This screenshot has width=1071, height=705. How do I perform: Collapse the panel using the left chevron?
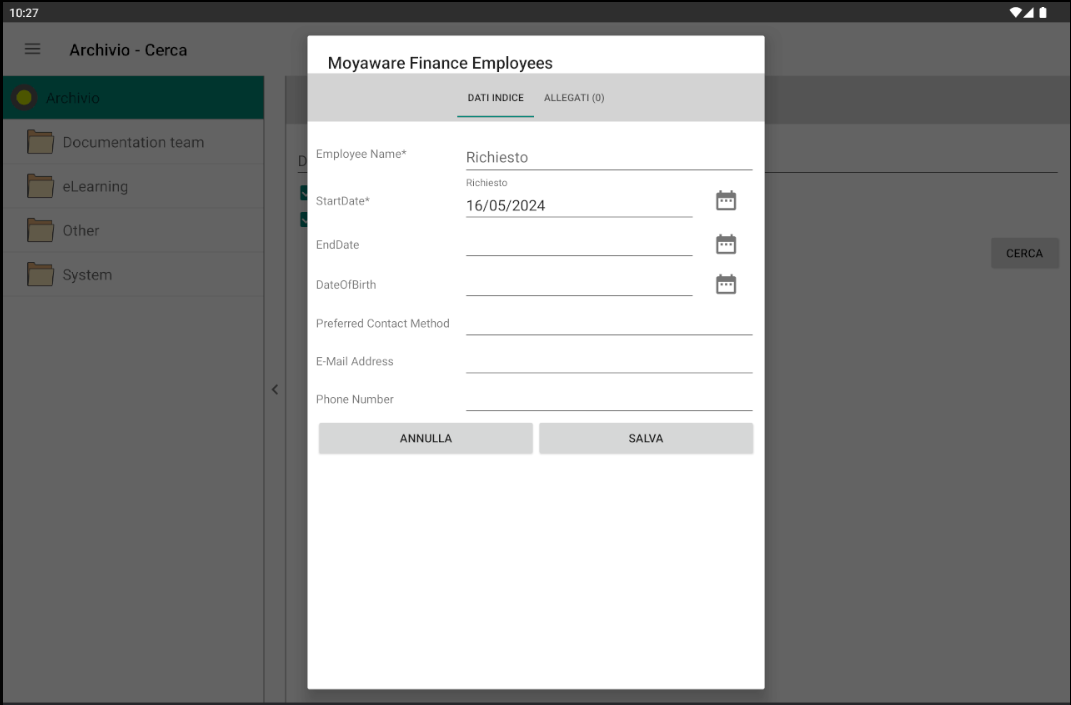(275, 390)
